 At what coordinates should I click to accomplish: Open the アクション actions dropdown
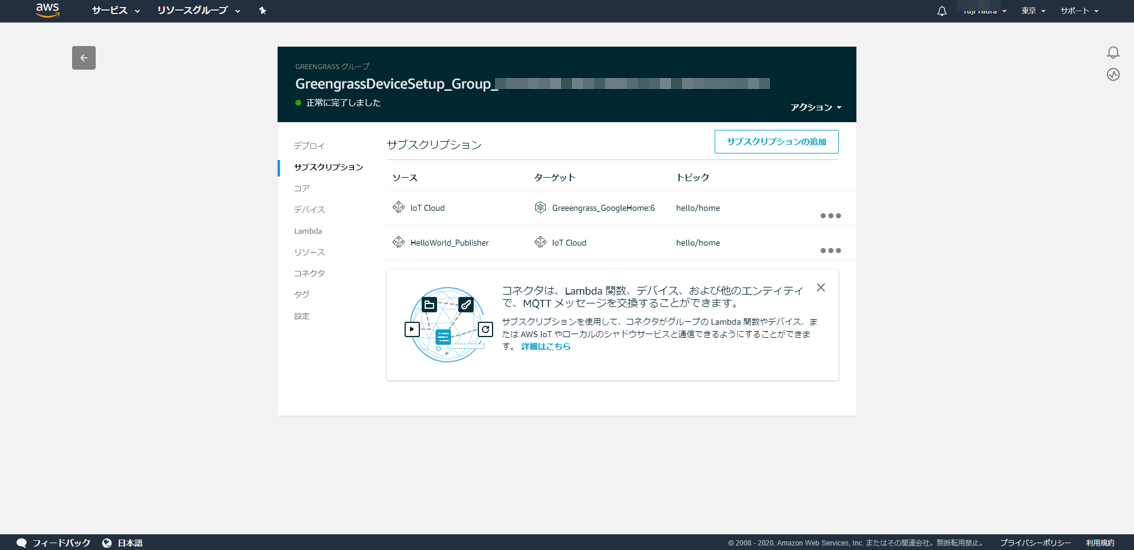coord(816,107)
